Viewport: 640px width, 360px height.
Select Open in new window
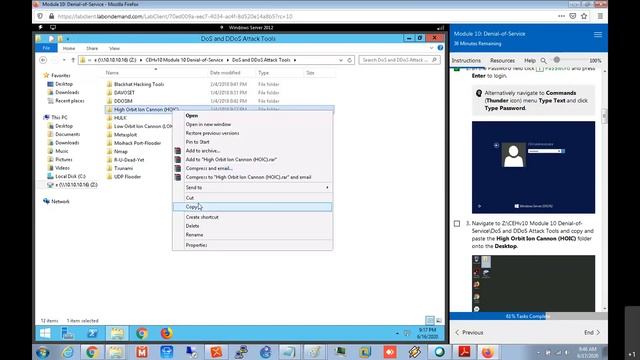point(252,124)
